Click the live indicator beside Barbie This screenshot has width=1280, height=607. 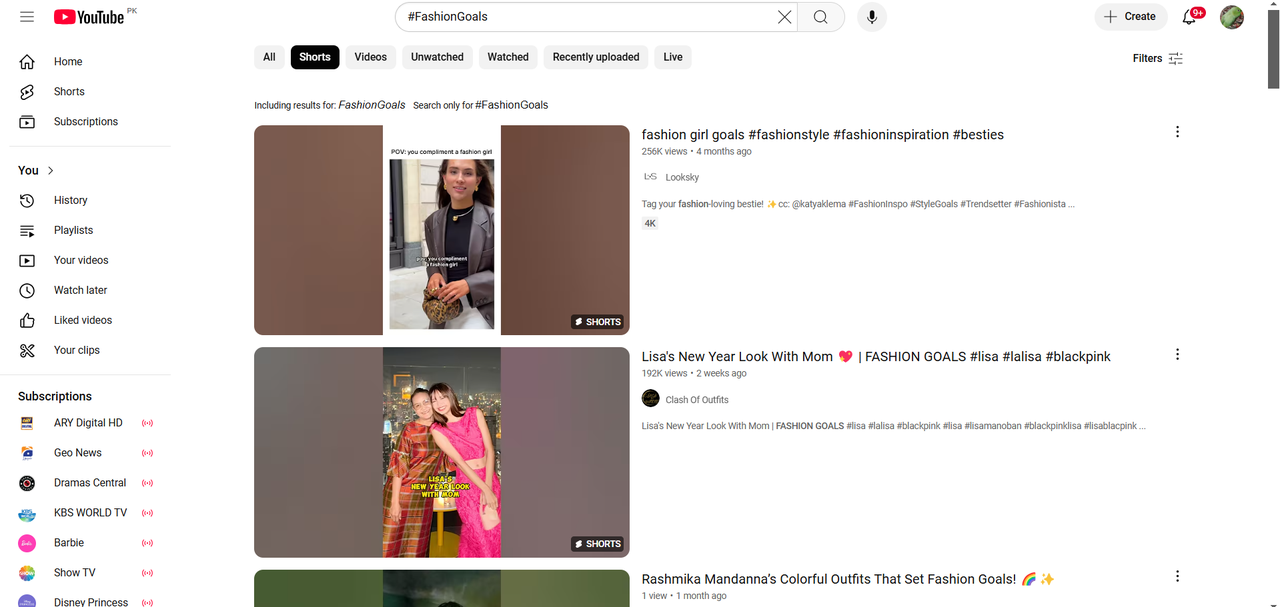point(147,543)
